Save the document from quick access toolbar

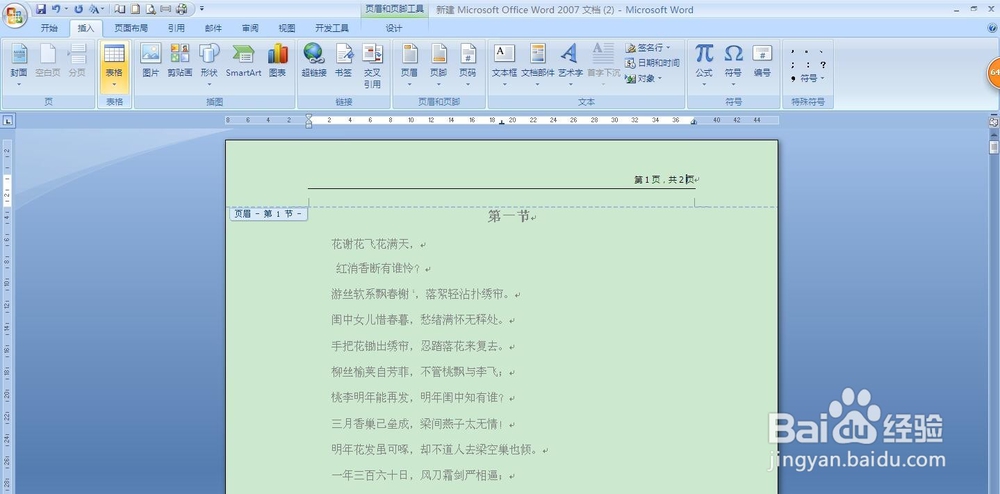coord(41,9)
